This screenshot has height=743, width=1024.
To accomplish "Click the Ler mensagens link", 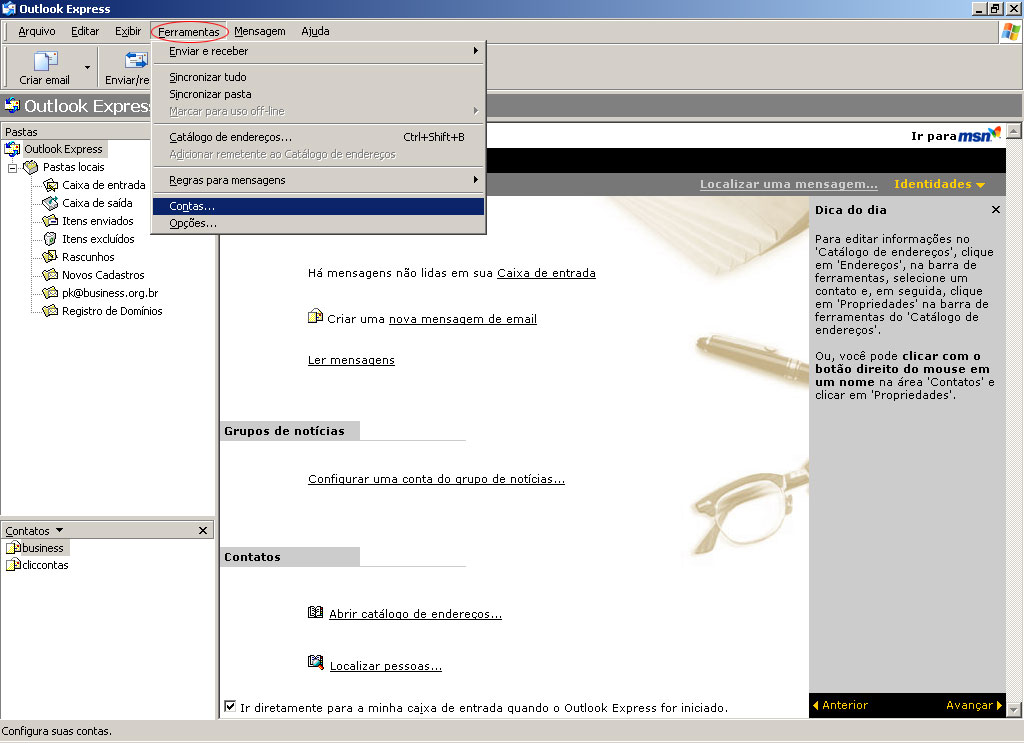I will 351,360.
